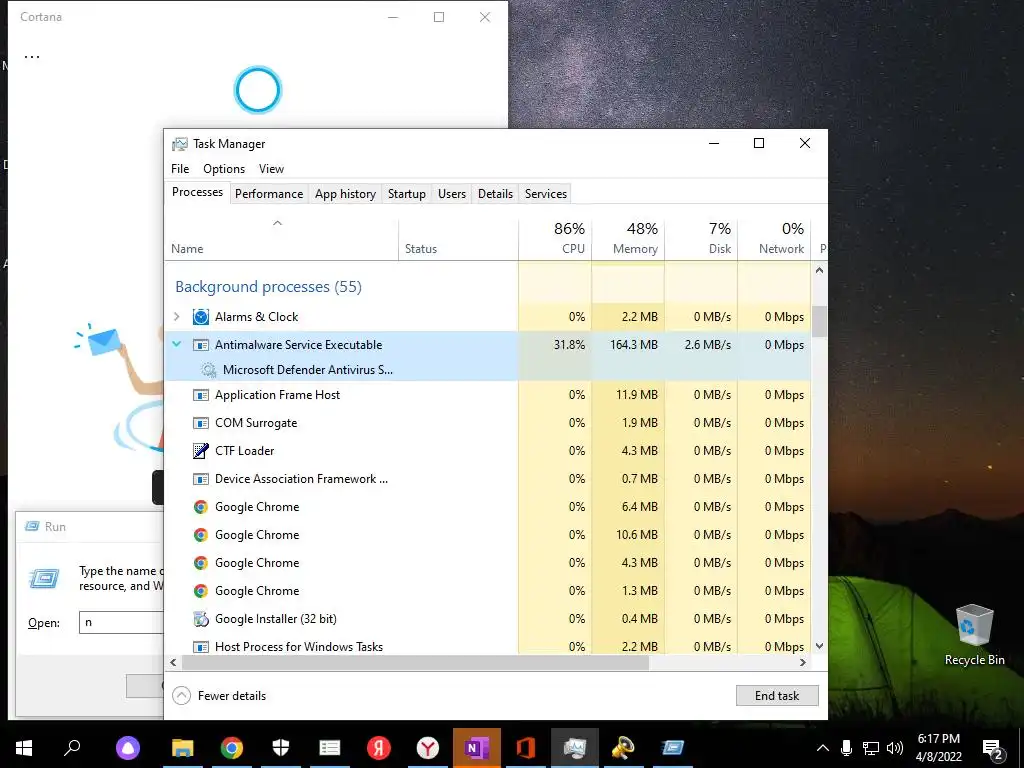This screenshot has height=768, width=1024.
Task: Click the Antimalware Service Executable icon
Action: point(200,345)
